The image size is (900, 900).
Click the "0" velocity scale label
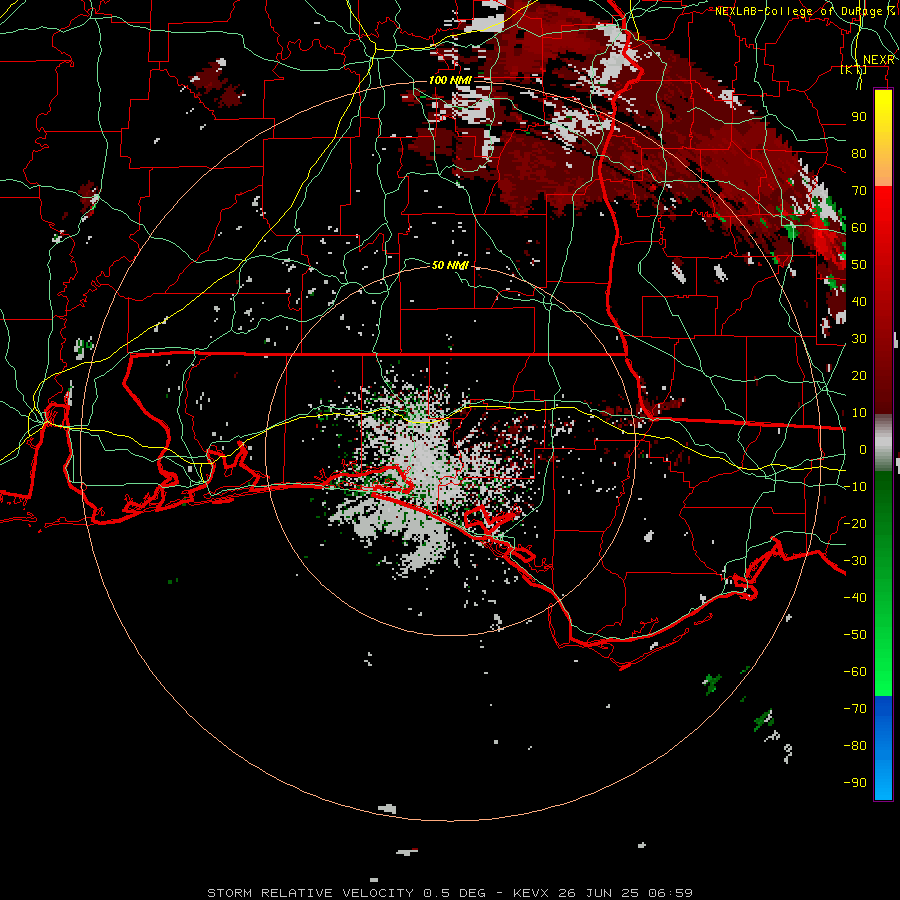(863, 449)
